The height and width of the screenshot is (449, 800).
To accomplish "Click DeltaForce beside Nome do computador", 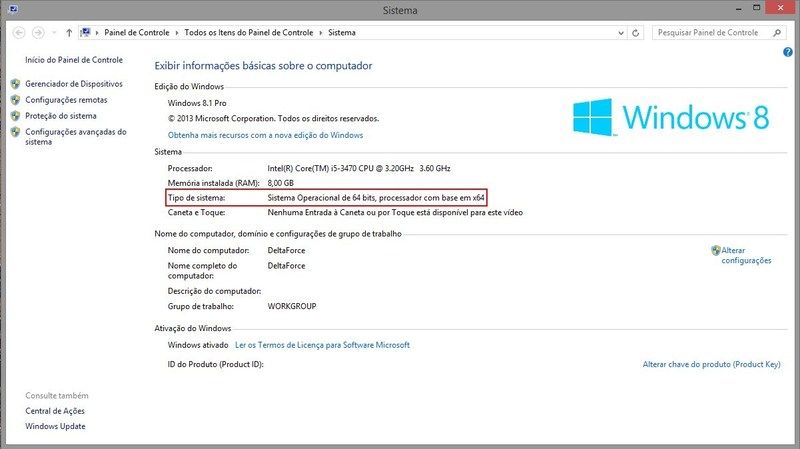I will coord(286,251).
